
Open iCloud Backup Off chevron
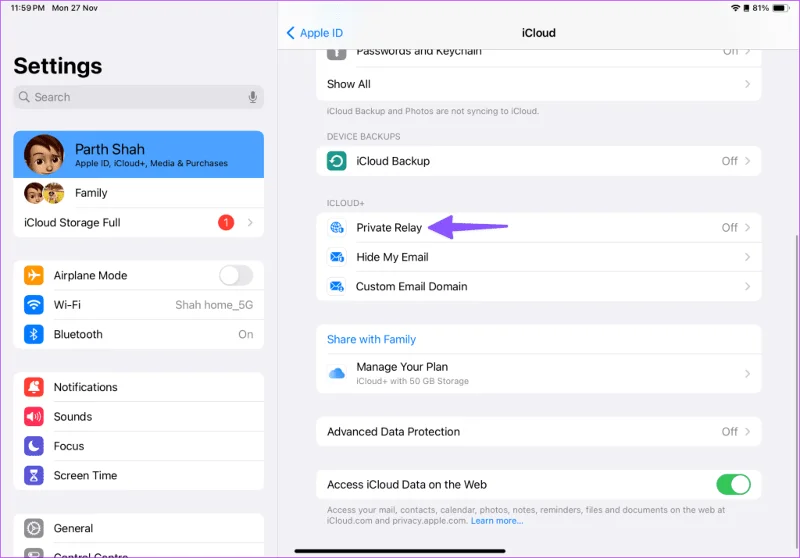click(747, 161)
